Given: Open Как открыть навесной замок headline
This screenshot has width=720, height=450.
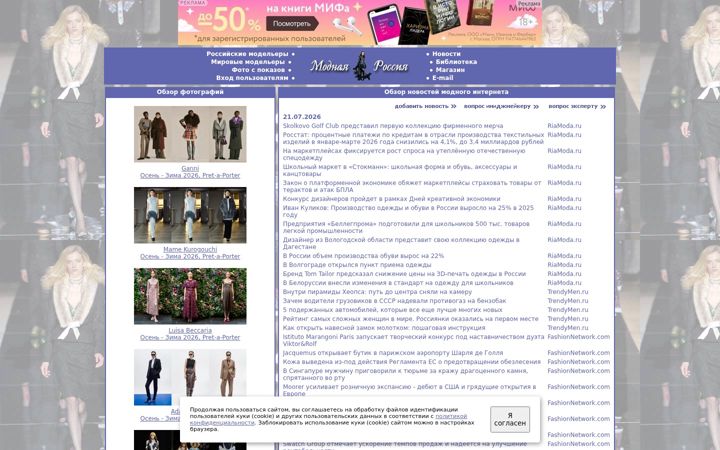Looking at the screenshot, I should (384, 328).
